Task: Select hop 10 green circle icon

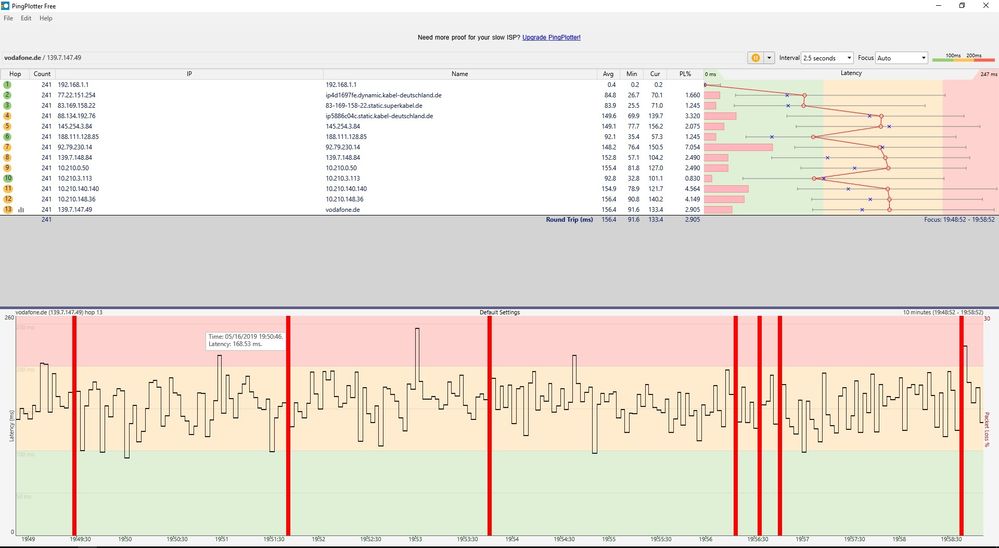Action: (x=8, y=178)
